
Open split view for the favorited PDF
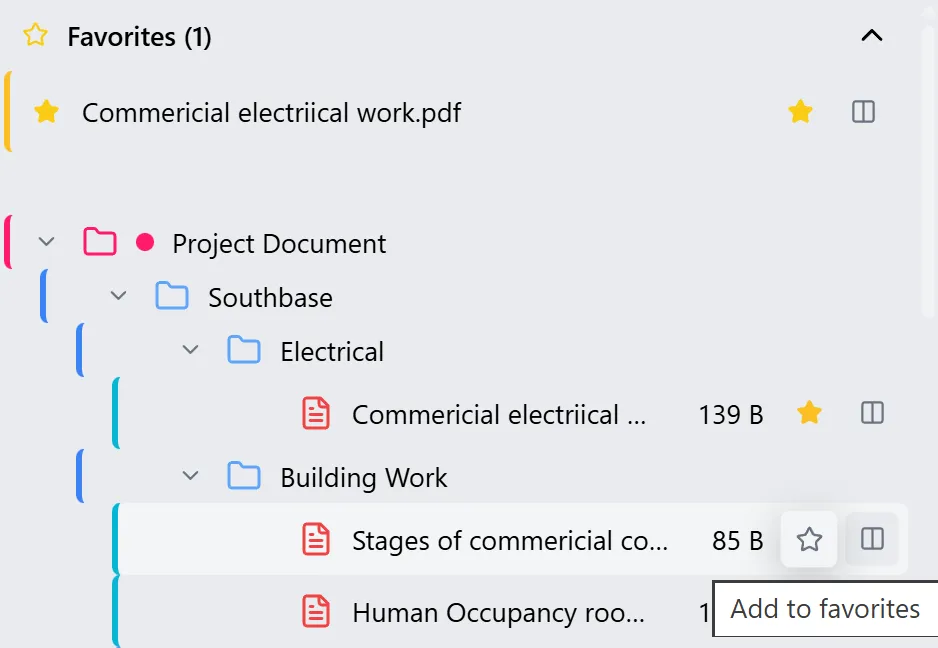coord(863,112)
